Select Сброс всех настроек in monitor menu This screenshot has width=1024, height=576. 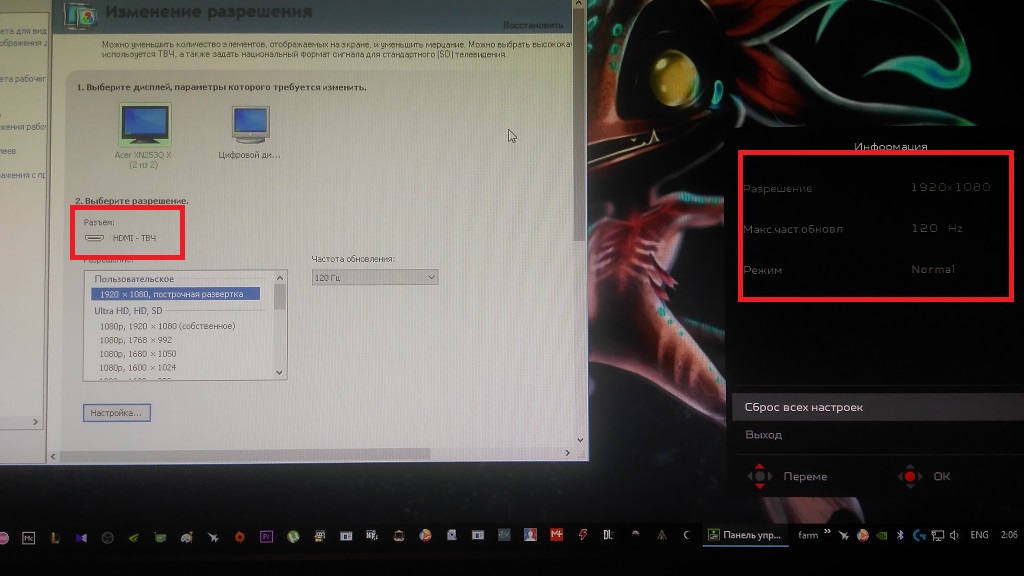[x=804, y=407]
